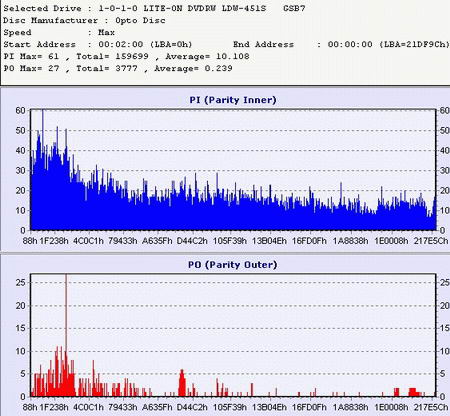Click the 16FD0Fh label under PO chart
The image size is (450, 416).
tap(309, 407)
